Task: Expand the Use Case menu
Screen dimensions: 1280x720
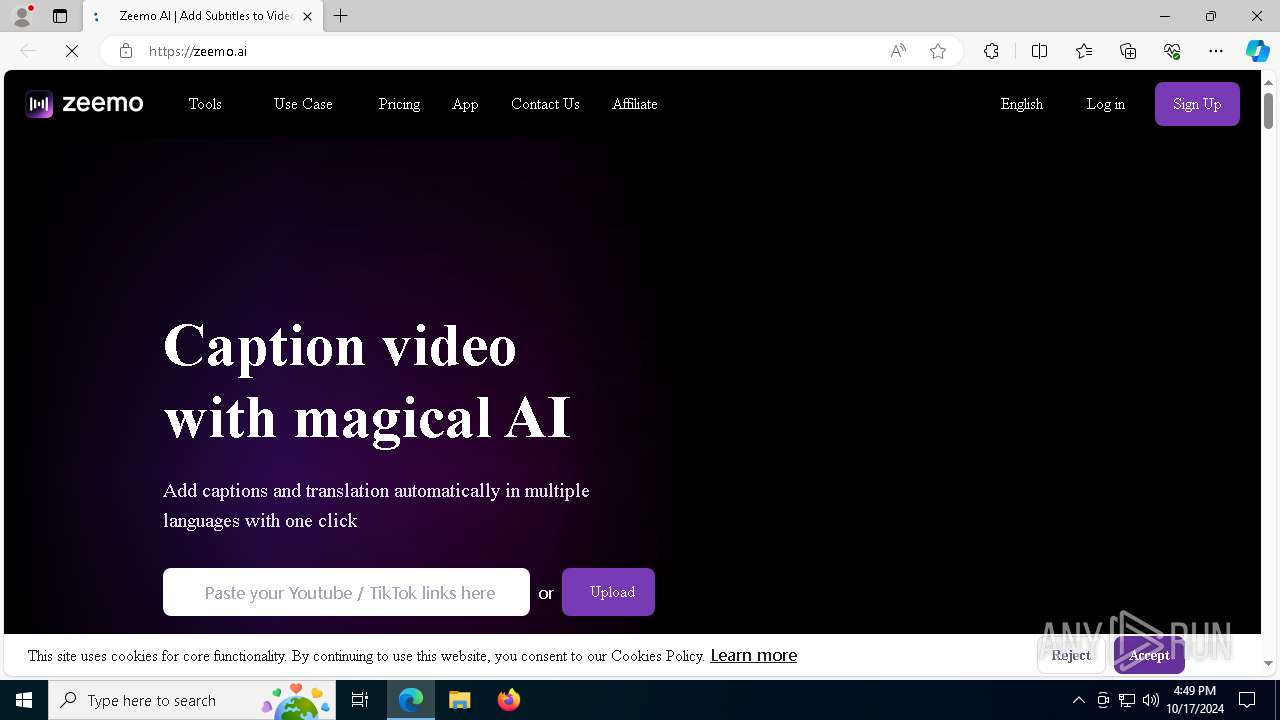Action: coord(303,104)
